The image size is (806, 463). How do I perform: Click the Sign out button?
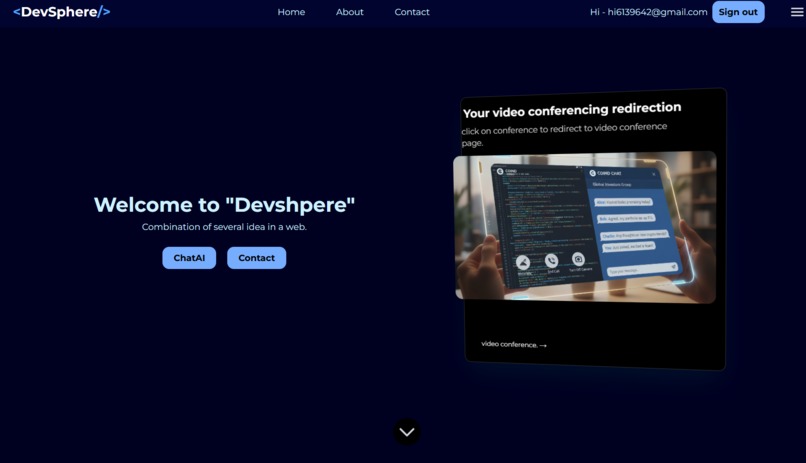[x=738, y=12]
